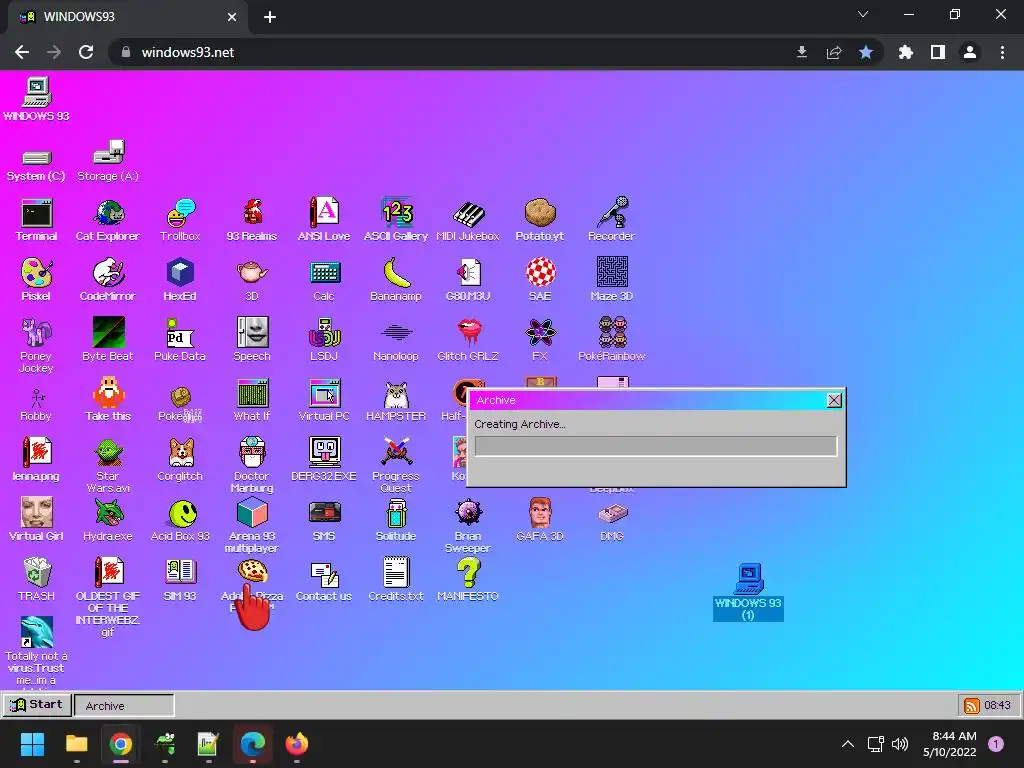
Task: Open lenna.png image file
Action: click(x=36, y=460)
